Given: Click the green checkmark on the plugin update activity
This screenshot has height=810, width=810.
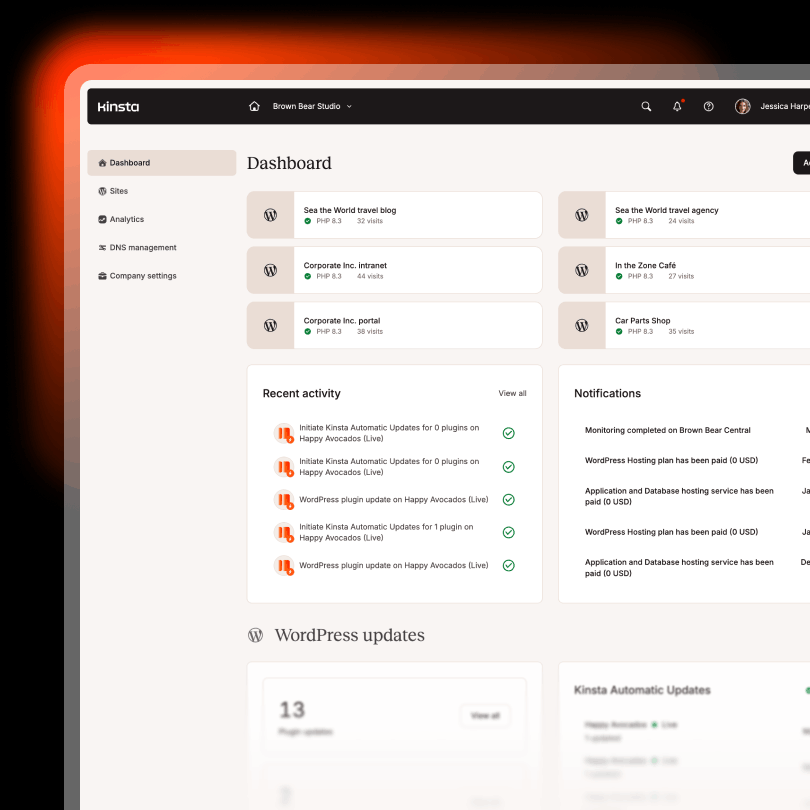Looking at the screenshot, I should point(508,499).
